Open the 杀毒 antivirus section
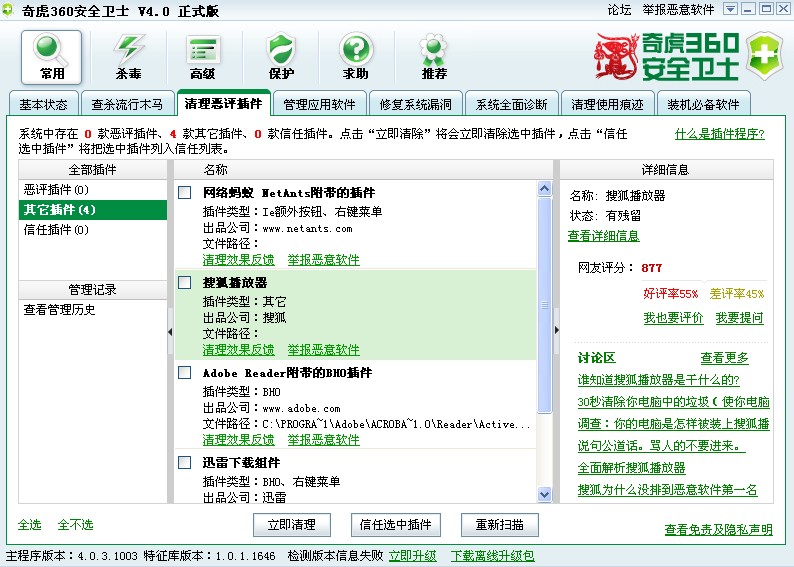The image size is (794, 567). pos(128,57)
